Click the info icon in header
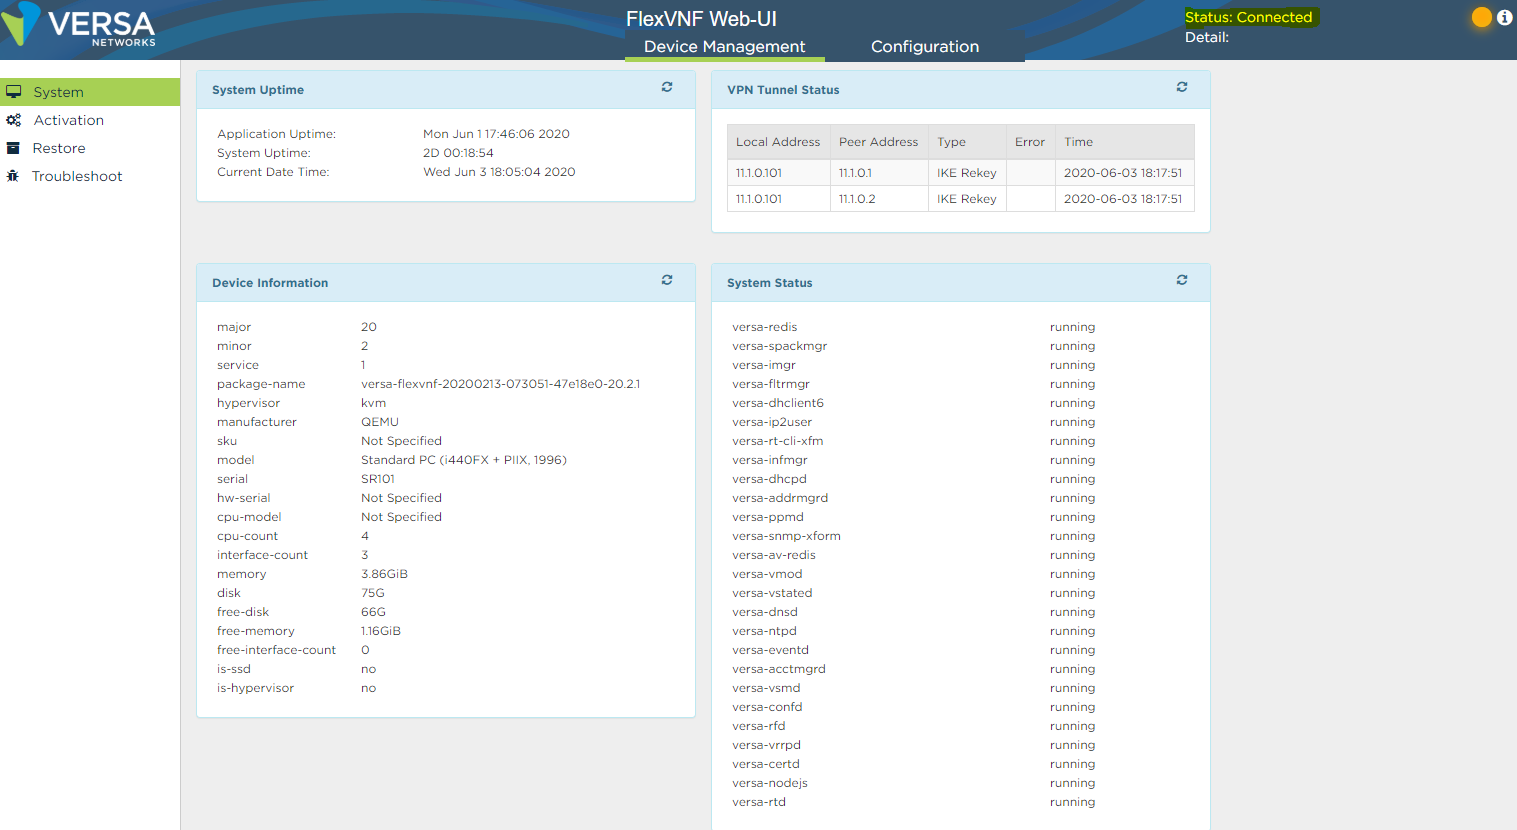 [x=1504, y=17]
